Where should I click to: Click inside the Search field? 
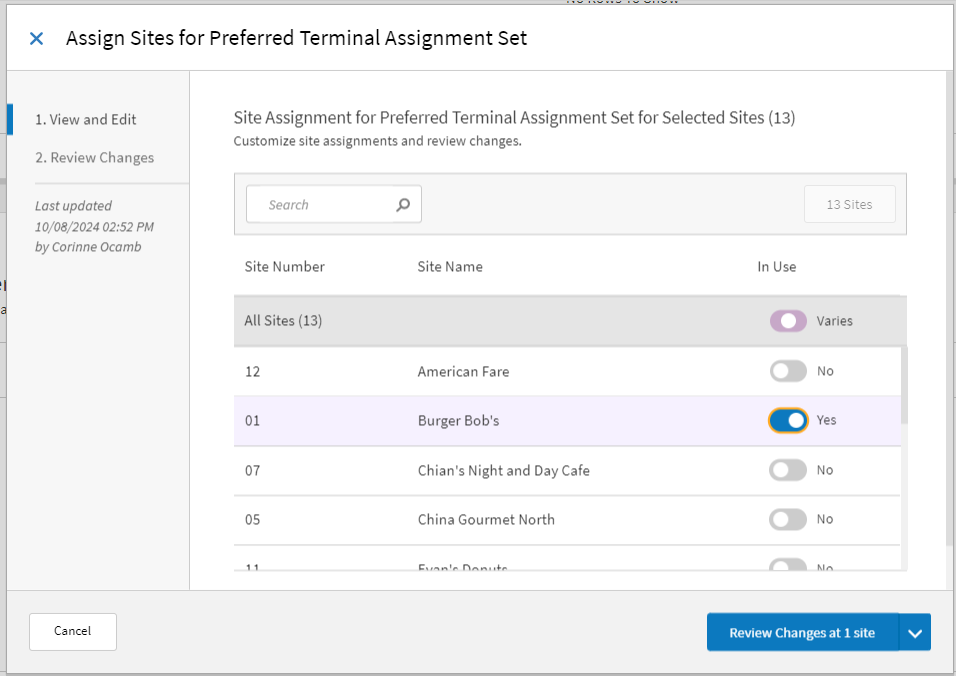tap(320, 203)
